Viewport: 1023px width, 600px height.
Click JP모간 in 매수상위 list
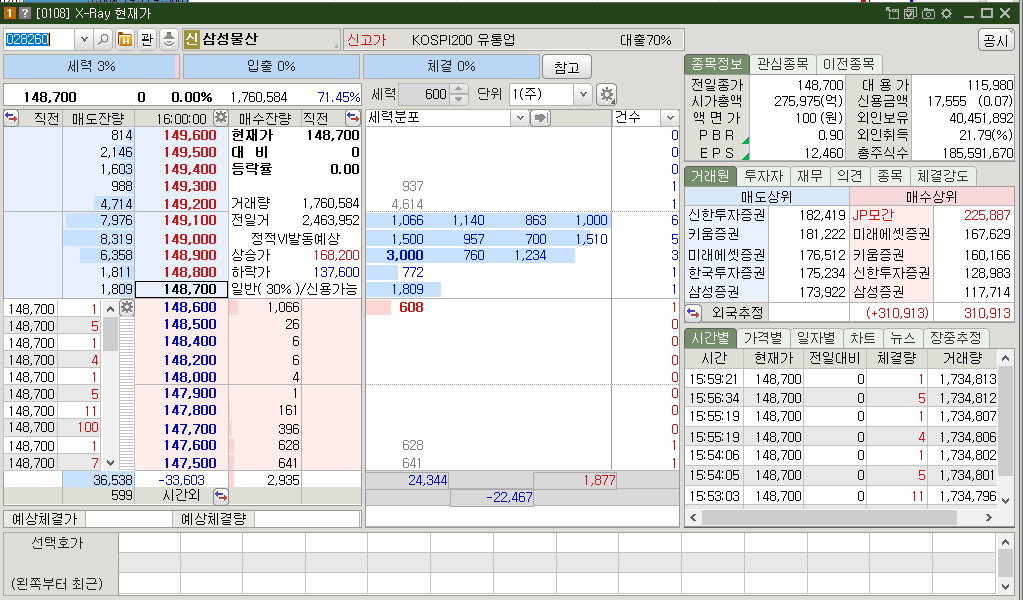click(x=874, y=215)
